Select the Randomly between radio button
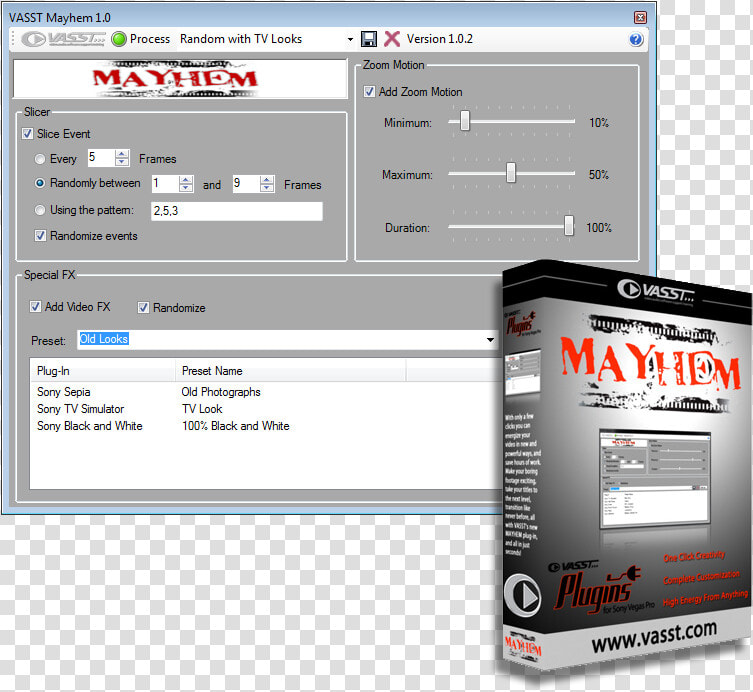The image size is (753, 692). click(40, 183)
